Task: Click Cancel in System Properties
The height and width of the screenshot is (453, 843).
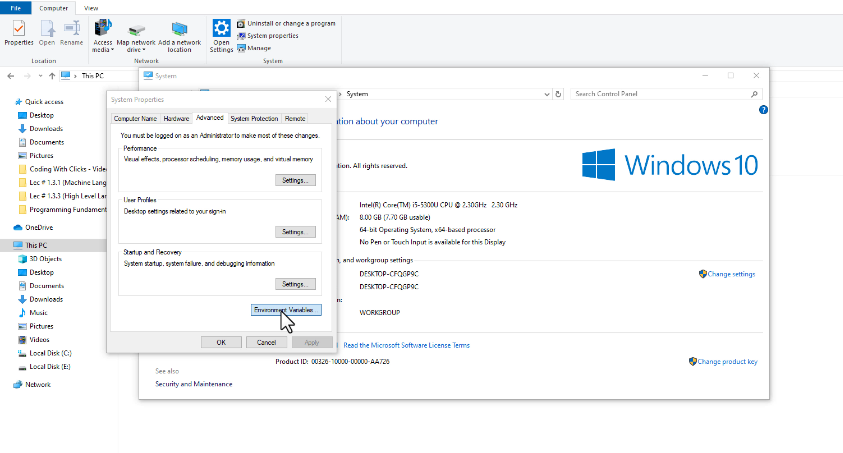Action: tap(266, 342)
